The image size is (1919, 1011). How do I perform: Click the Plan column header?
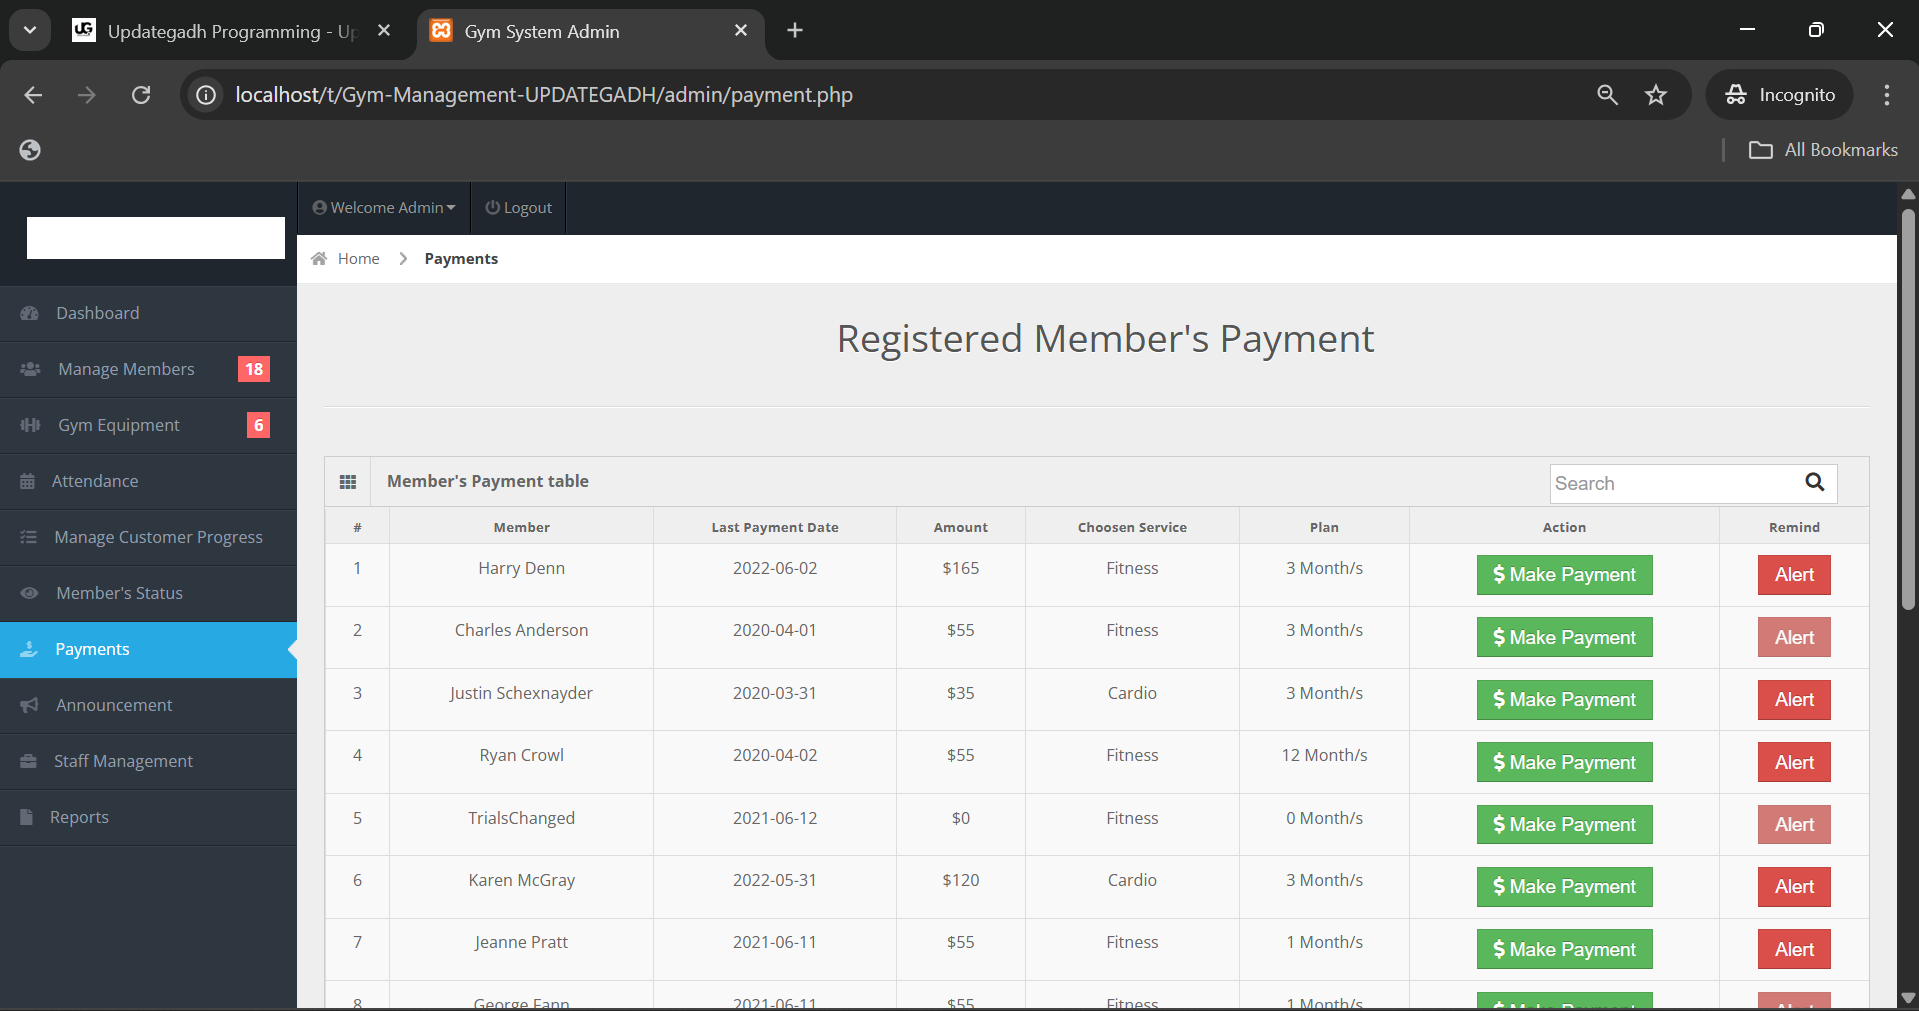1324,527
